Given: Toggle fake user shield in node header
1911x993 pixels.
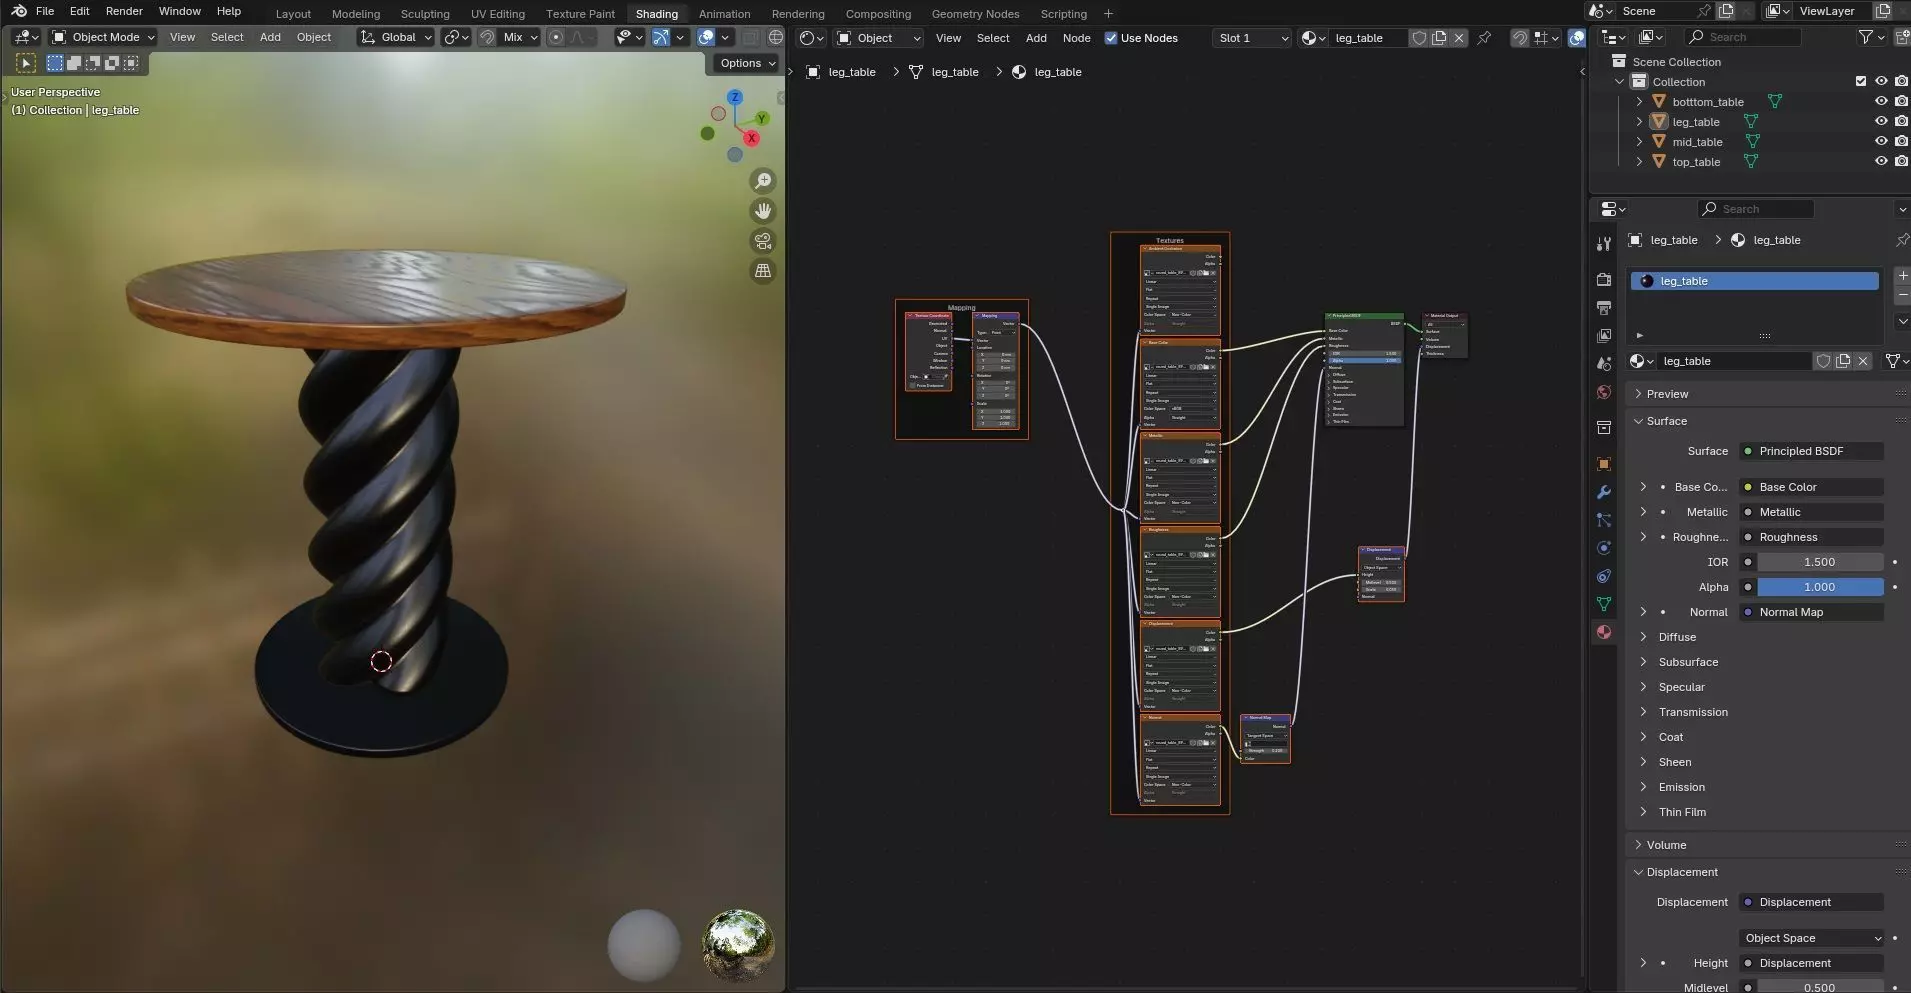Looking at the screenshot, I should 1419,38.
